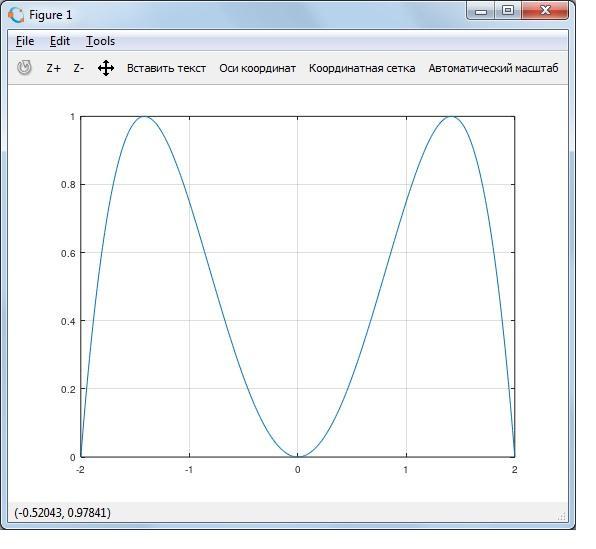Click the coordinates readout in status bar

point(62,513)
